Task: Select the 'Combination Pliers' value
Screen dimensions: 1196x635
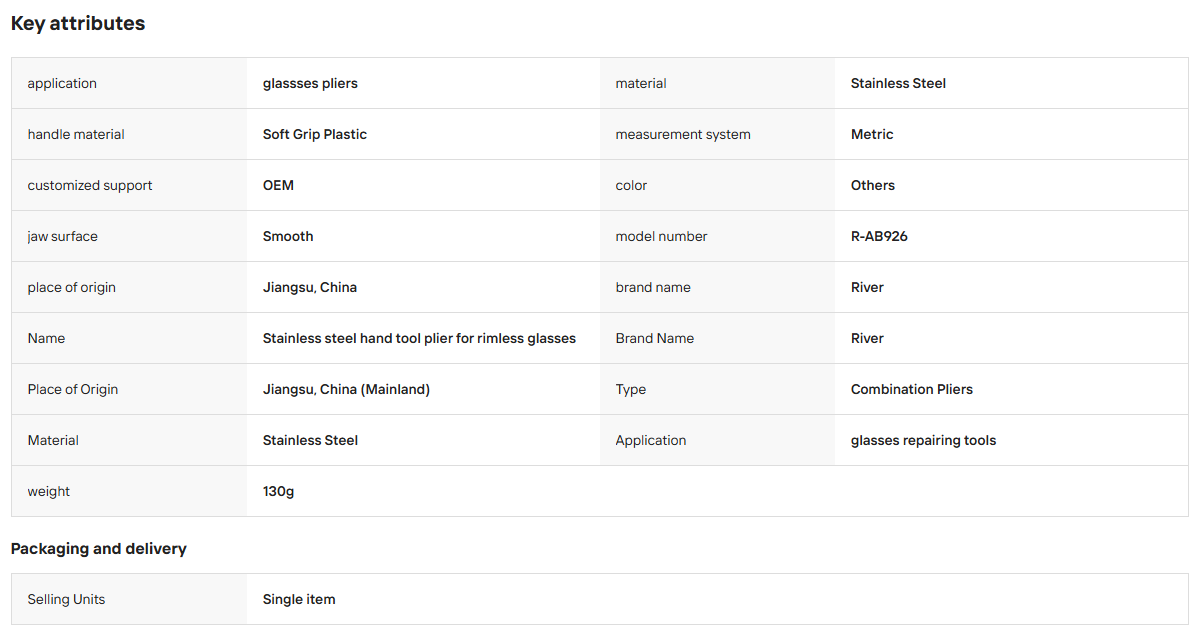Action: click(x=911, y=390)
